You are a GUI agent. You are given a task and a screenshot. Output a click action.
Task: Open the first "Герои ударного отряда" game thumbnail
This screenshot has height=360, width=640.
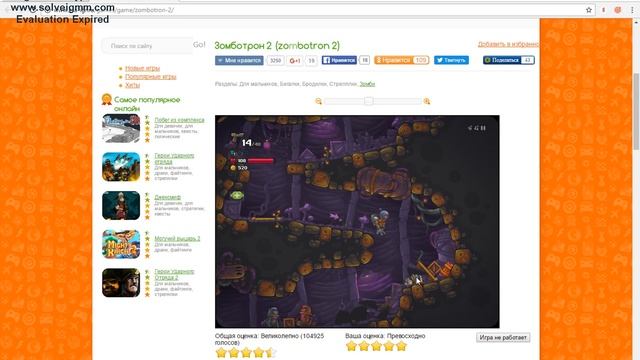pyautogui.click(x=121, y=167)
